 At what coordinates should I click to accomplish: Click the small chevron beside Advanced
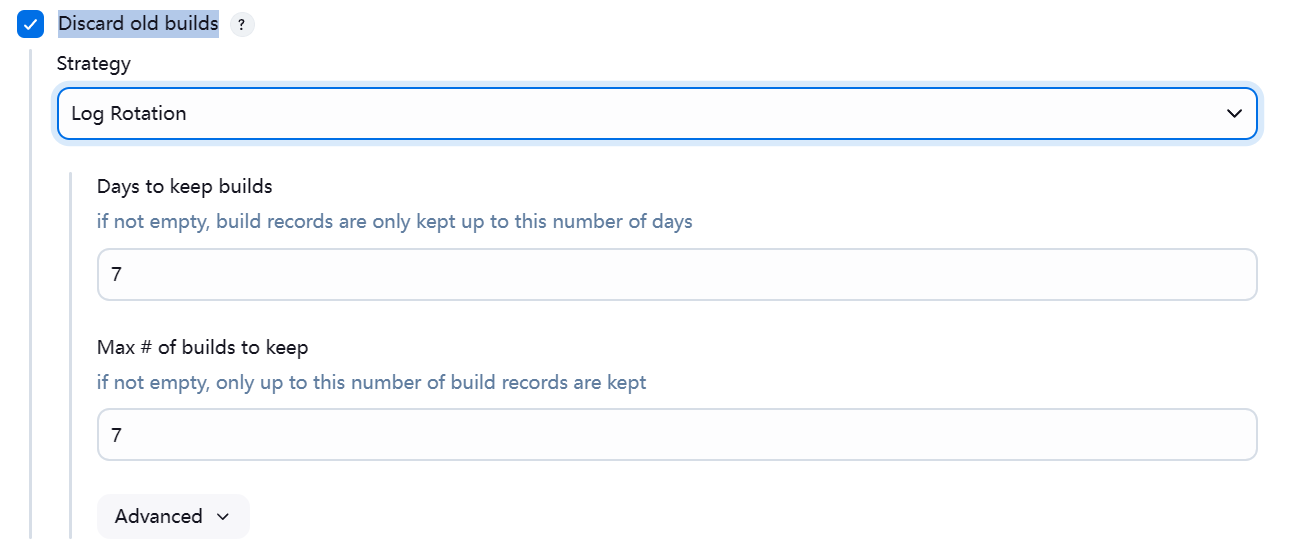223,517
